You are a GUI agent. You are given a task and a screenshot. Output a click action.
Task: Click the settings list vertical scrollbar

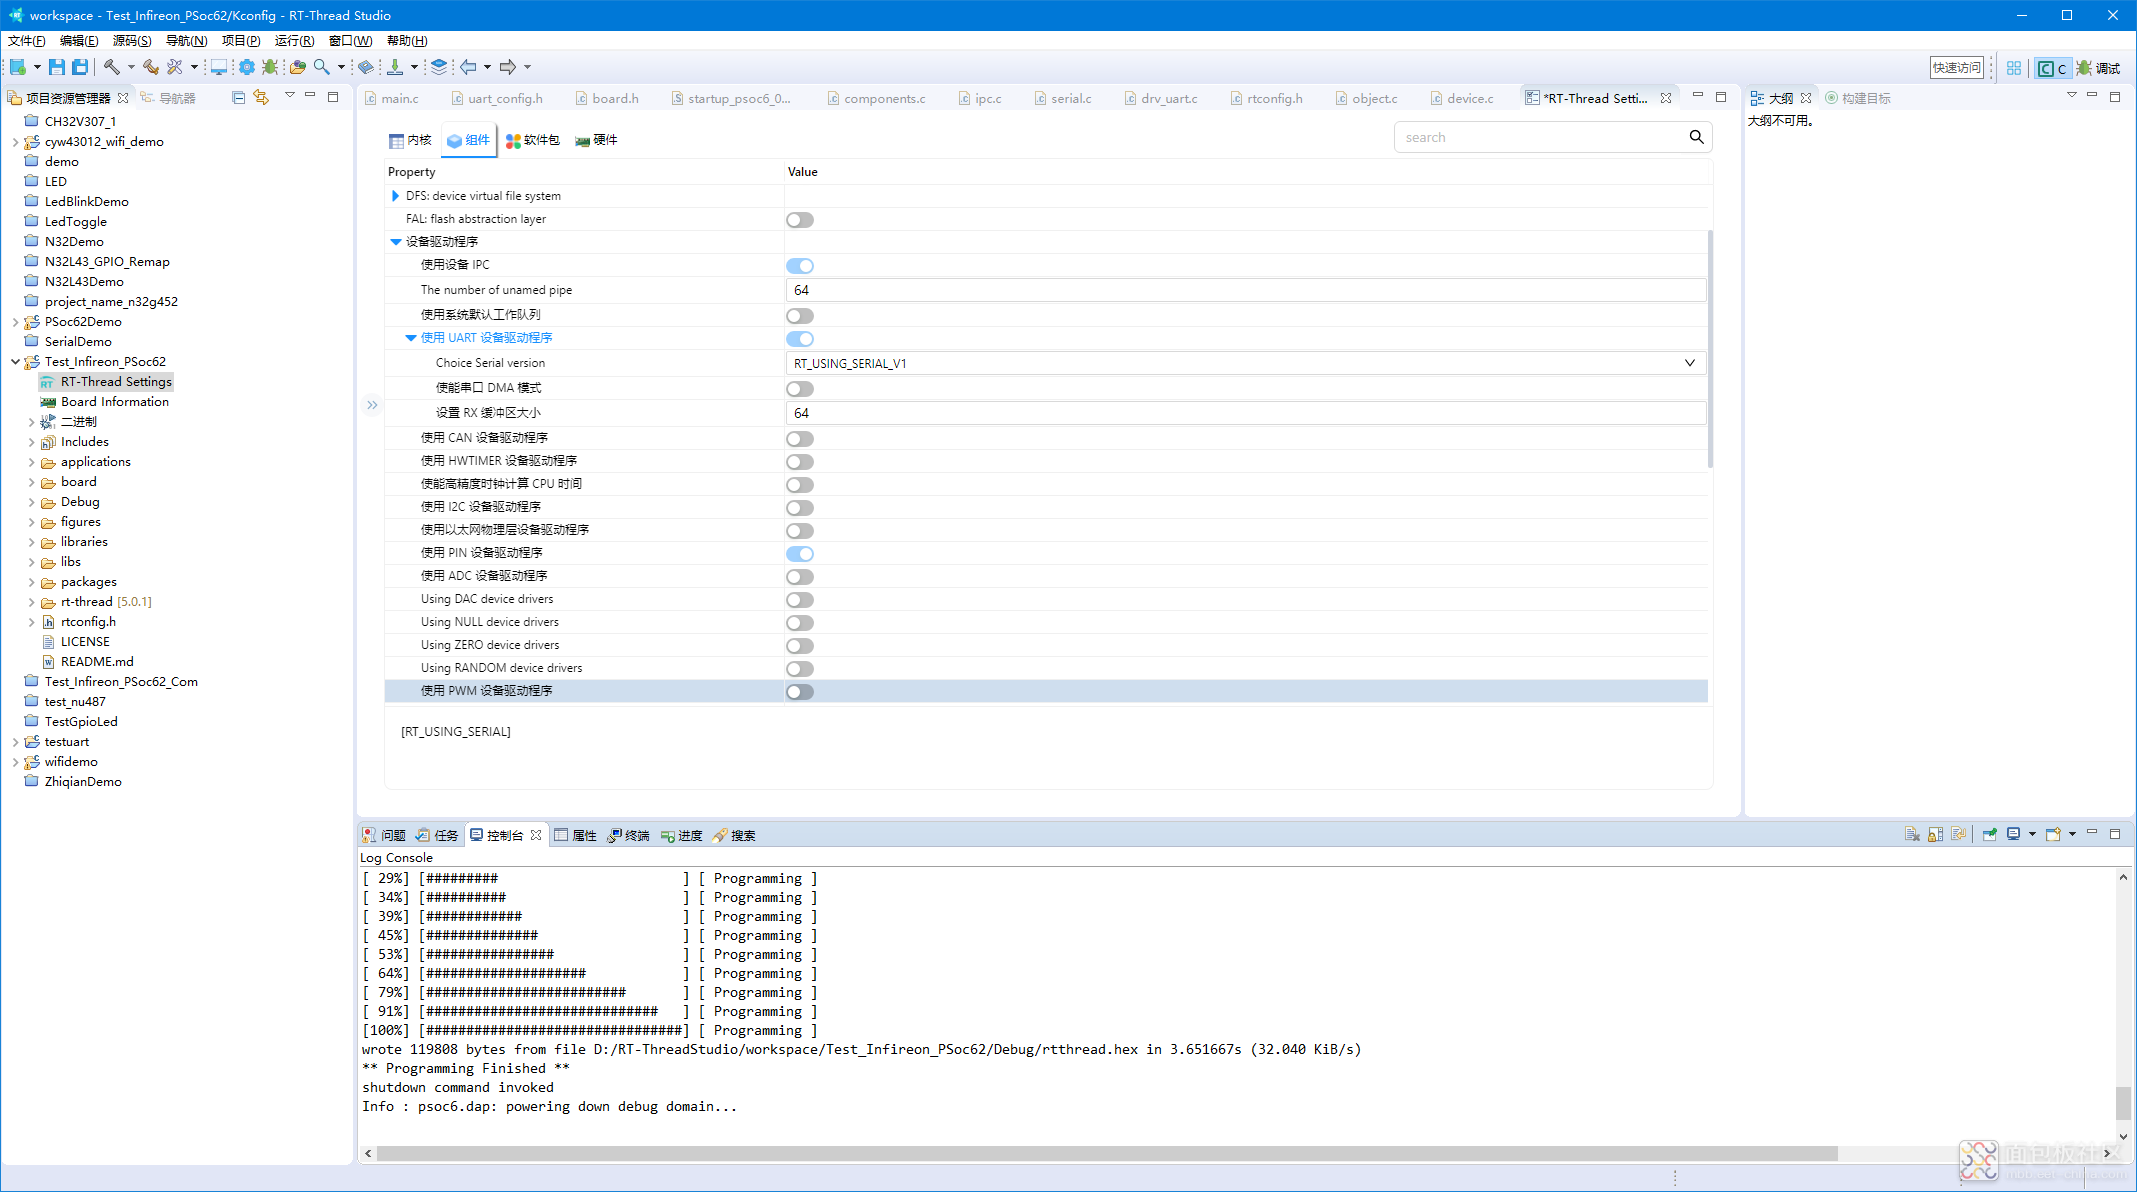coord(1710,349)
